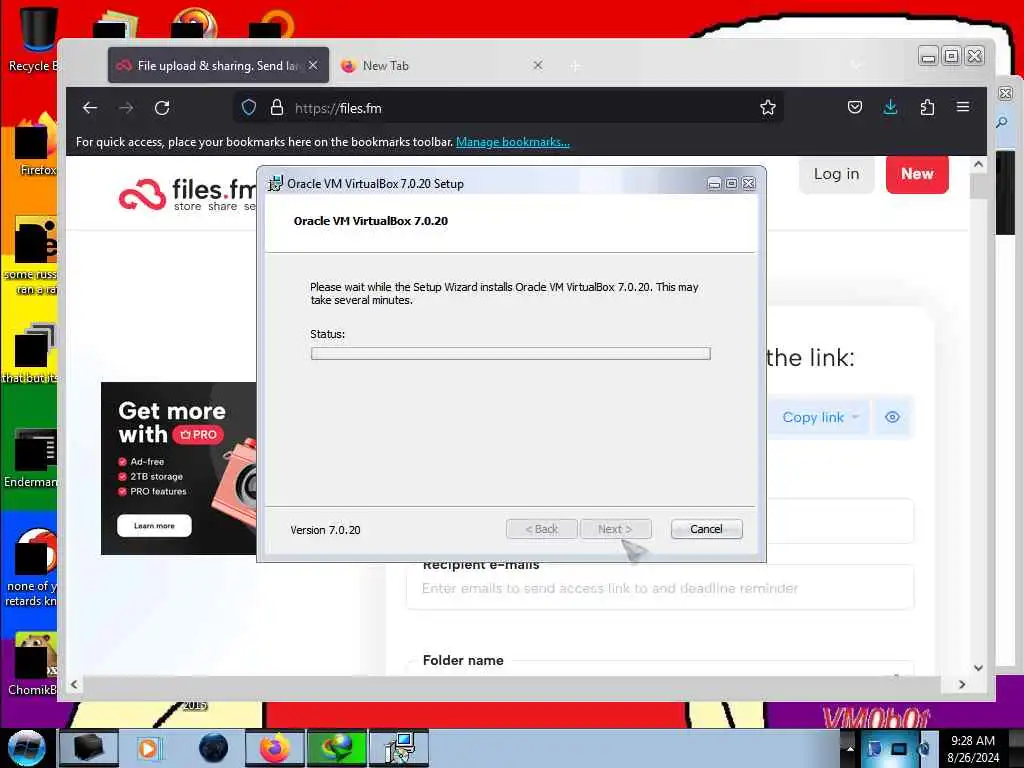Click the installation status progress bar

tap(511, 353)
